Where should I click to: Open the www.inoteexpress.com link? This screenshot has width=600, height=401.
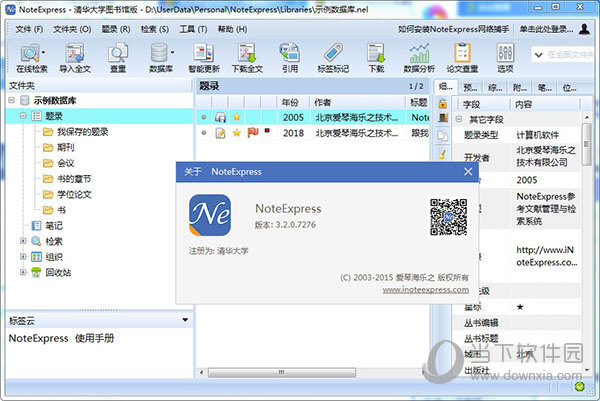(x=426, y=290)
